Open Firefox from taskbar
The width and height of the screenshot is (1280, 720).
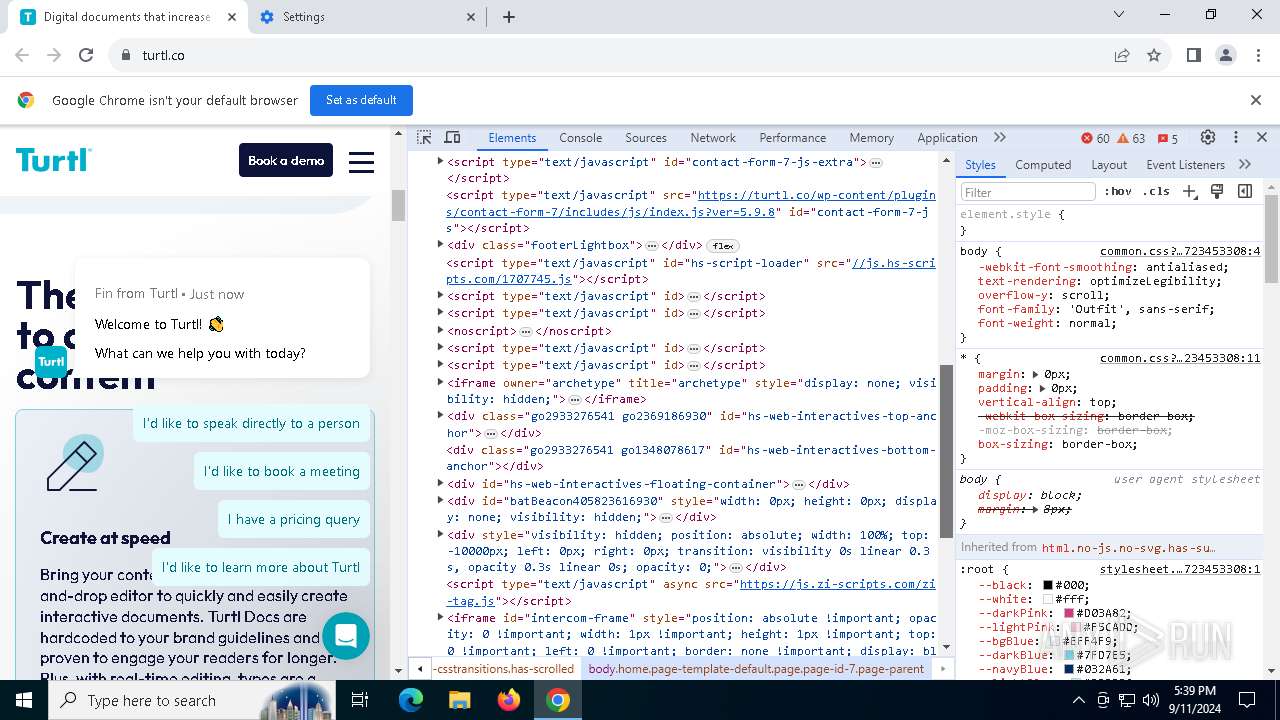(x=509, y=700)
